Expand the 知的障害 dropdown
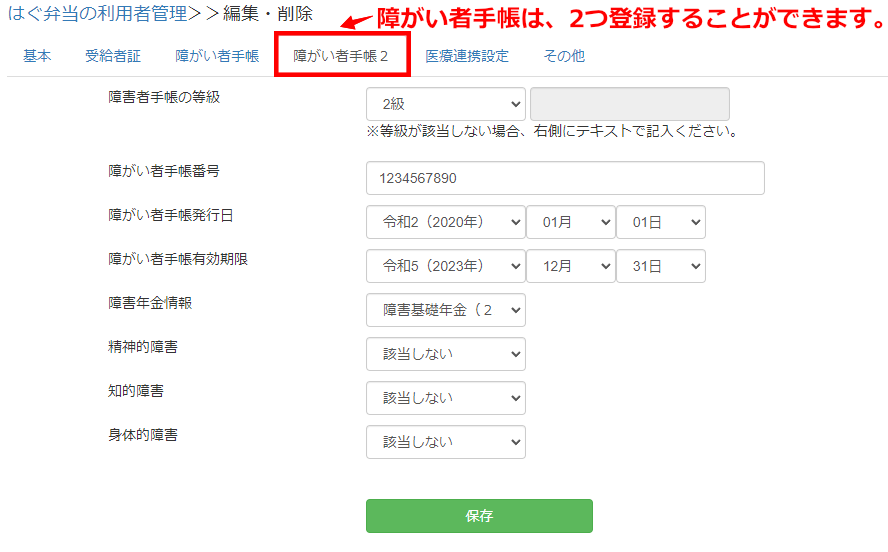Image resolution: width=888 pixels, height=552 pixels. pos(445,398)
